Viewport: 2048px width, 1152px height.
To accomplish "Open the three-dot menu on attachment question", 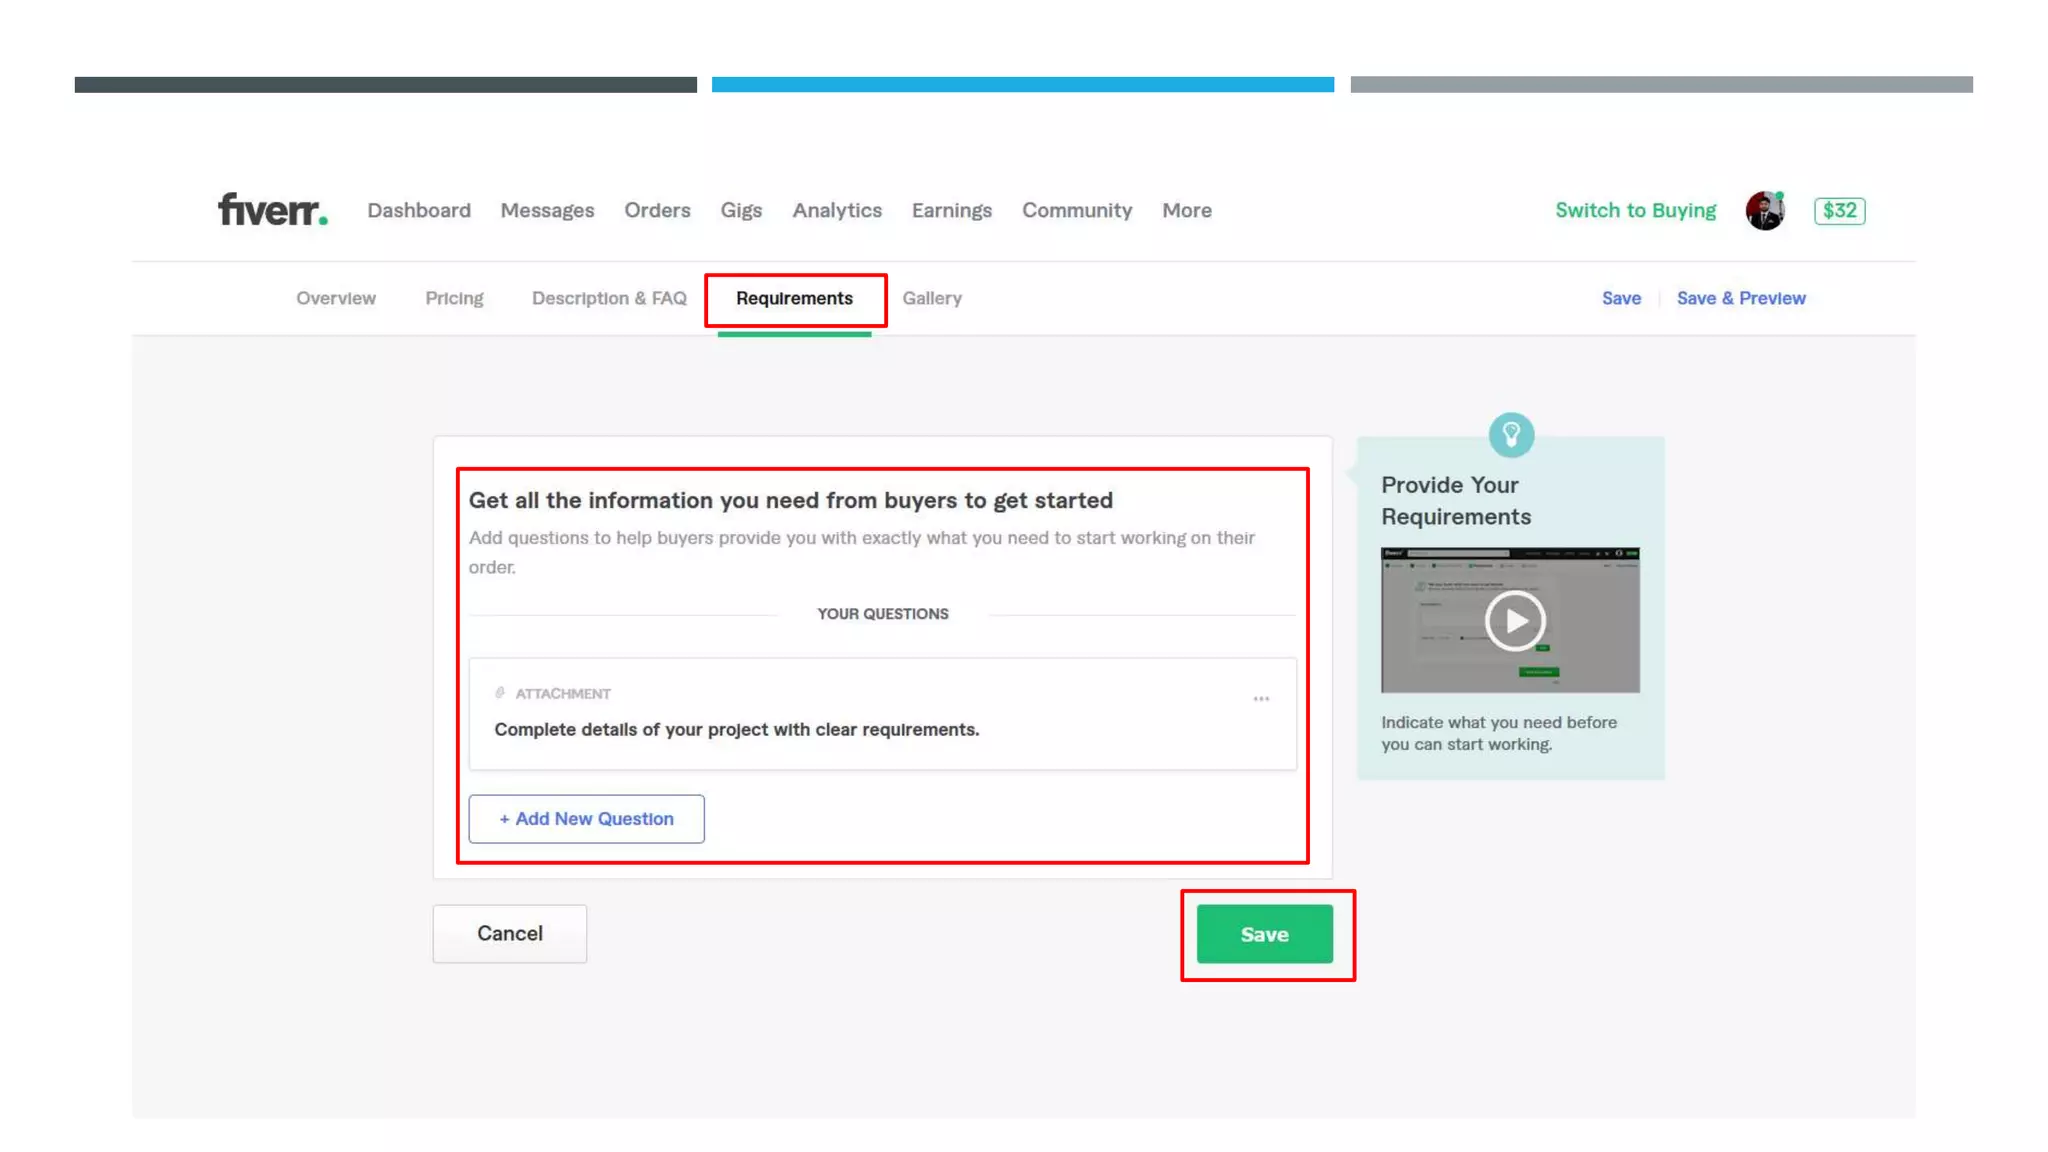I will tap(1261, 699).
